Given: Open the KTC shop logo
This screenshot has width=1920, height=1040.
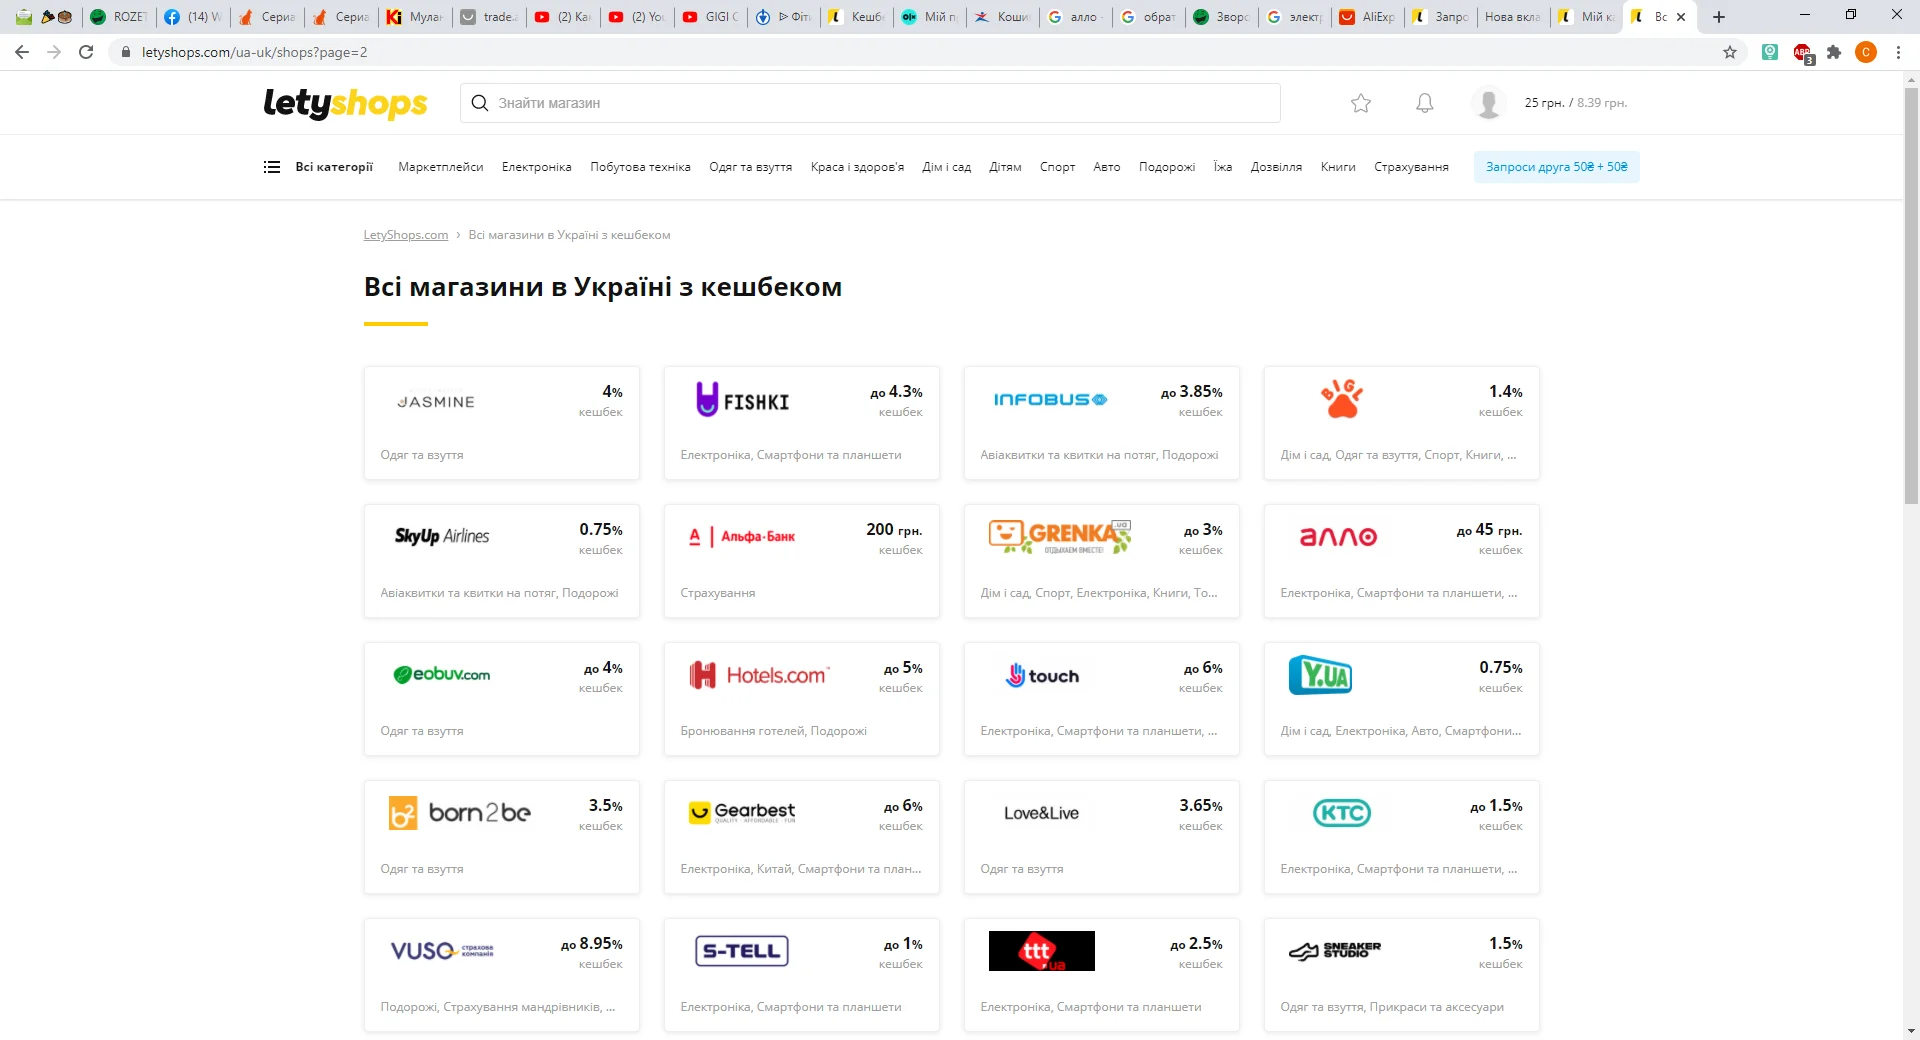Looking at the screenshot, I should point(1342,813).
